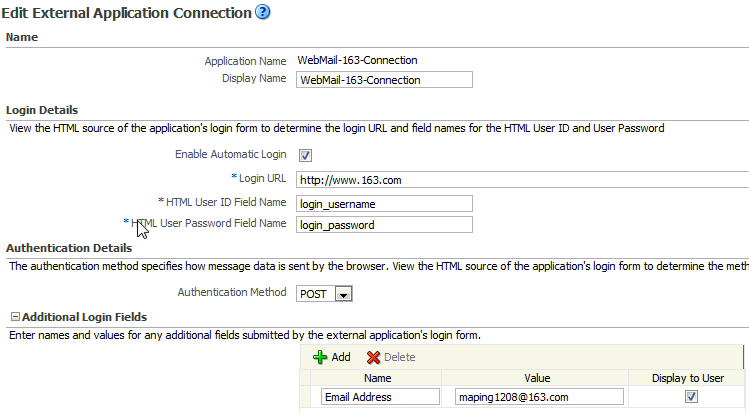This screenshot has width=749, height=413.
Task: Click the Additional Login Fields heading text
Action: point(85,317)
